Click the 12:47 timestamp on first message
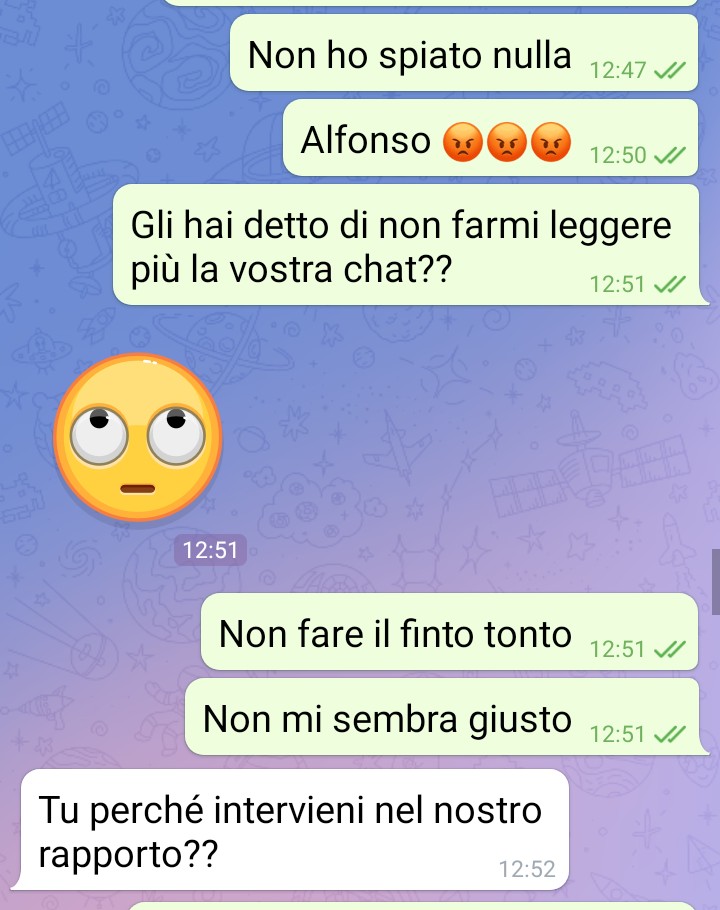This screenshot has width=720, height=910. point(618,70)
